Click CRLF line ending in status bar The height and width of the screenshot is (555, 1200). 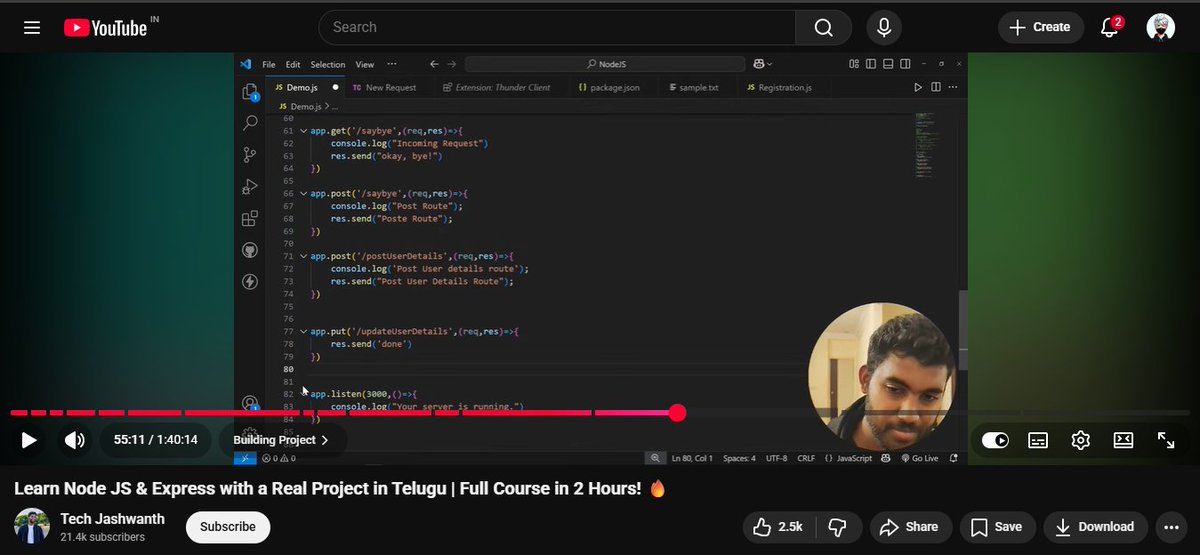[807, 458]
